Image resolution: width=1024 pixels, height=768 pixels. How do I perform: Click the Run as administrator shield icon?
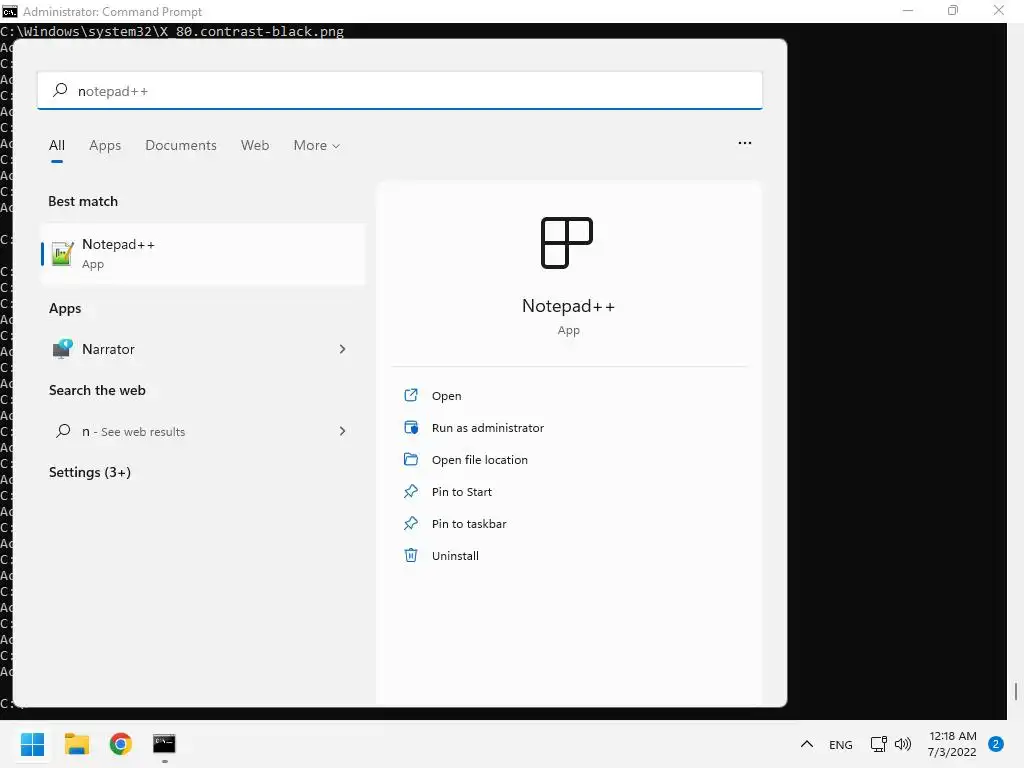tap(411, 427)
